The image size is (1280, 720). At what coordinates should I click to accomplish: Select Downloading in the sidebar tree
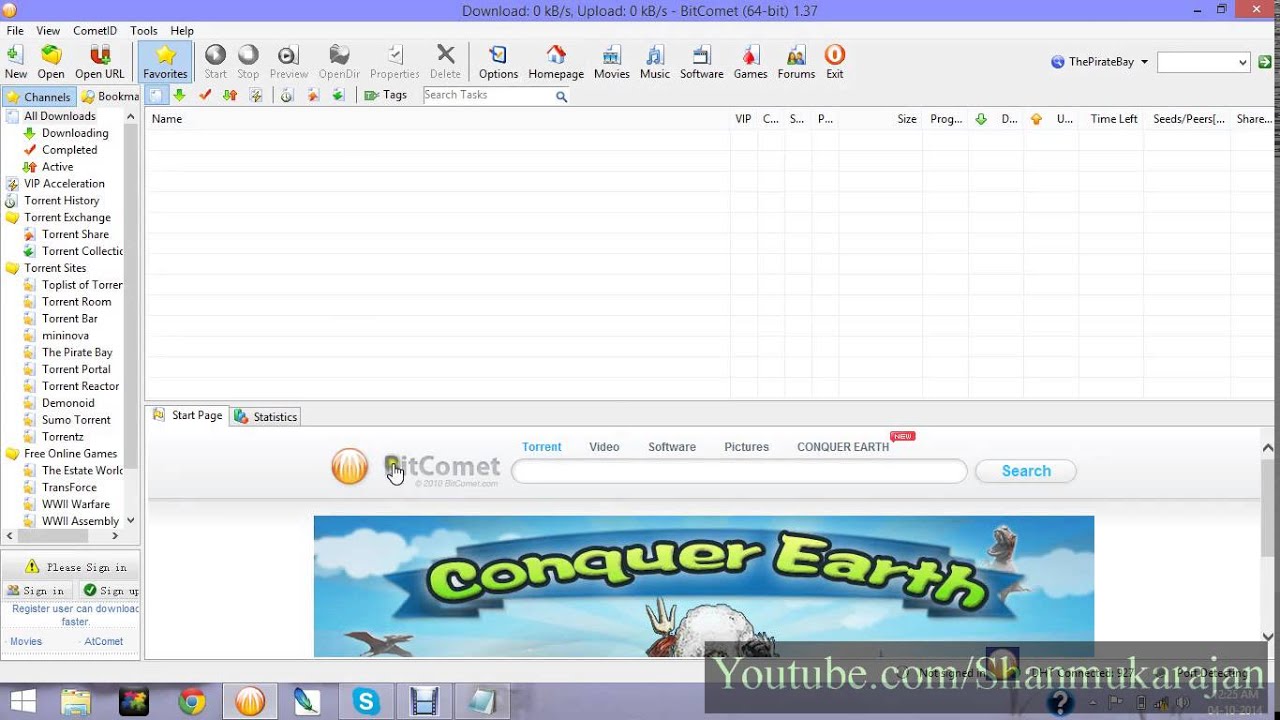75,133
